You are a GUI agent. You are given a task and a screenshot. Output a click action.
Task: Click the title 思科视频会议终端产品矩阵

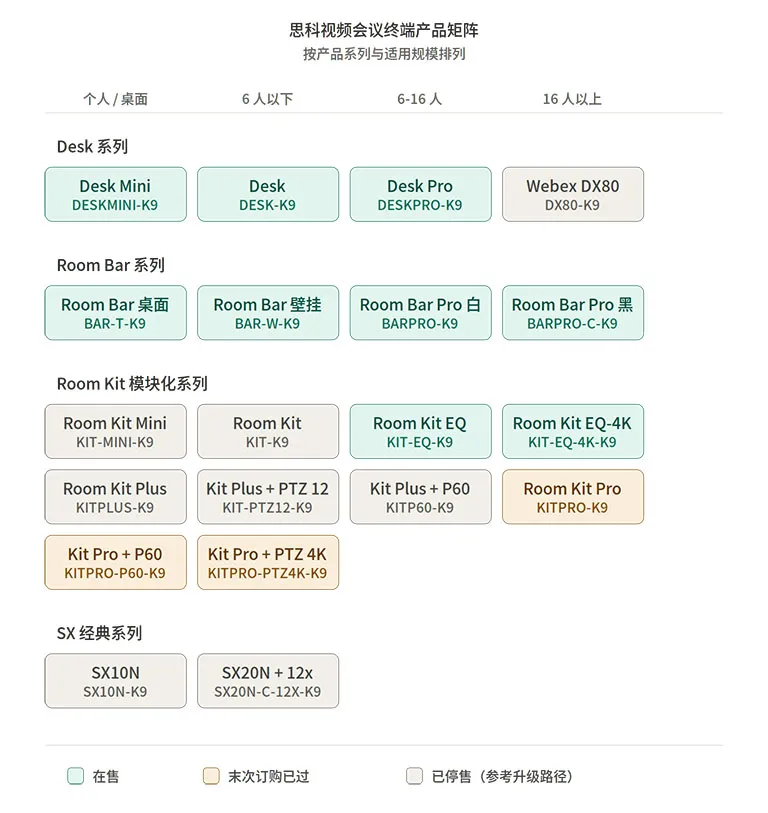click(x=384, y=30)
